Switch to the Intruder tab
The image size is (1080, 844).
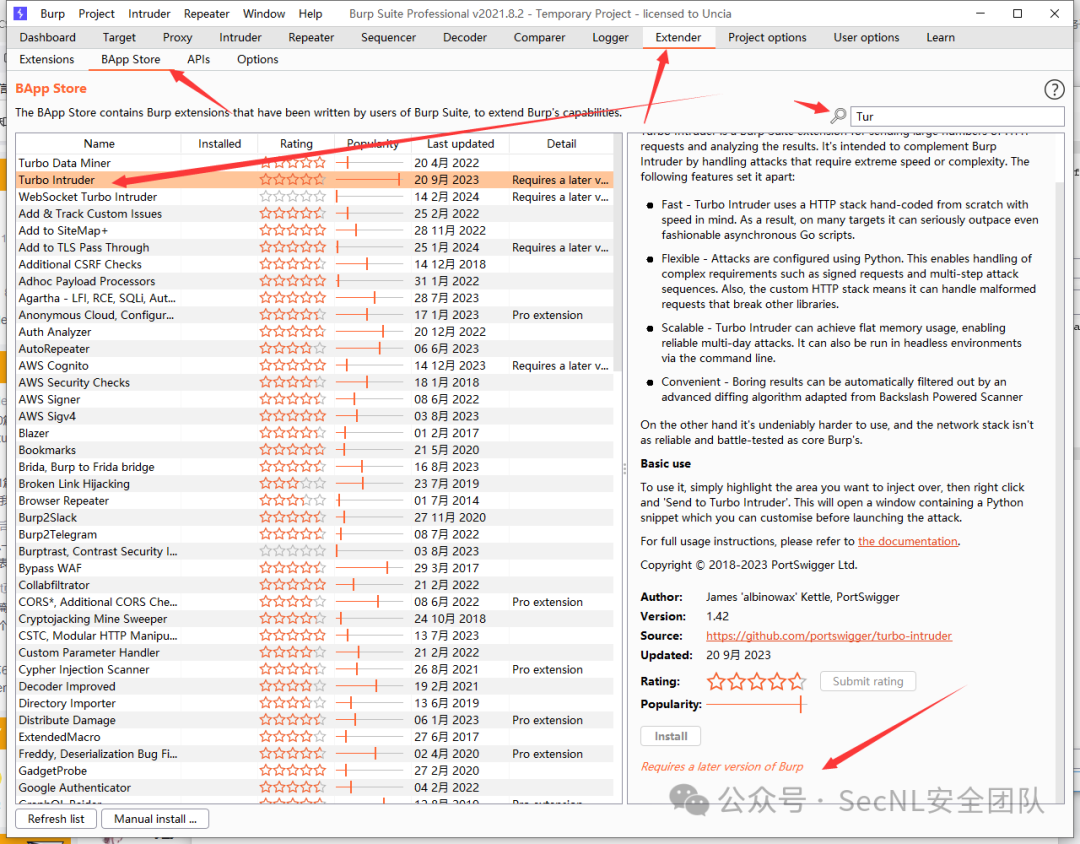(x=240, y=37)
